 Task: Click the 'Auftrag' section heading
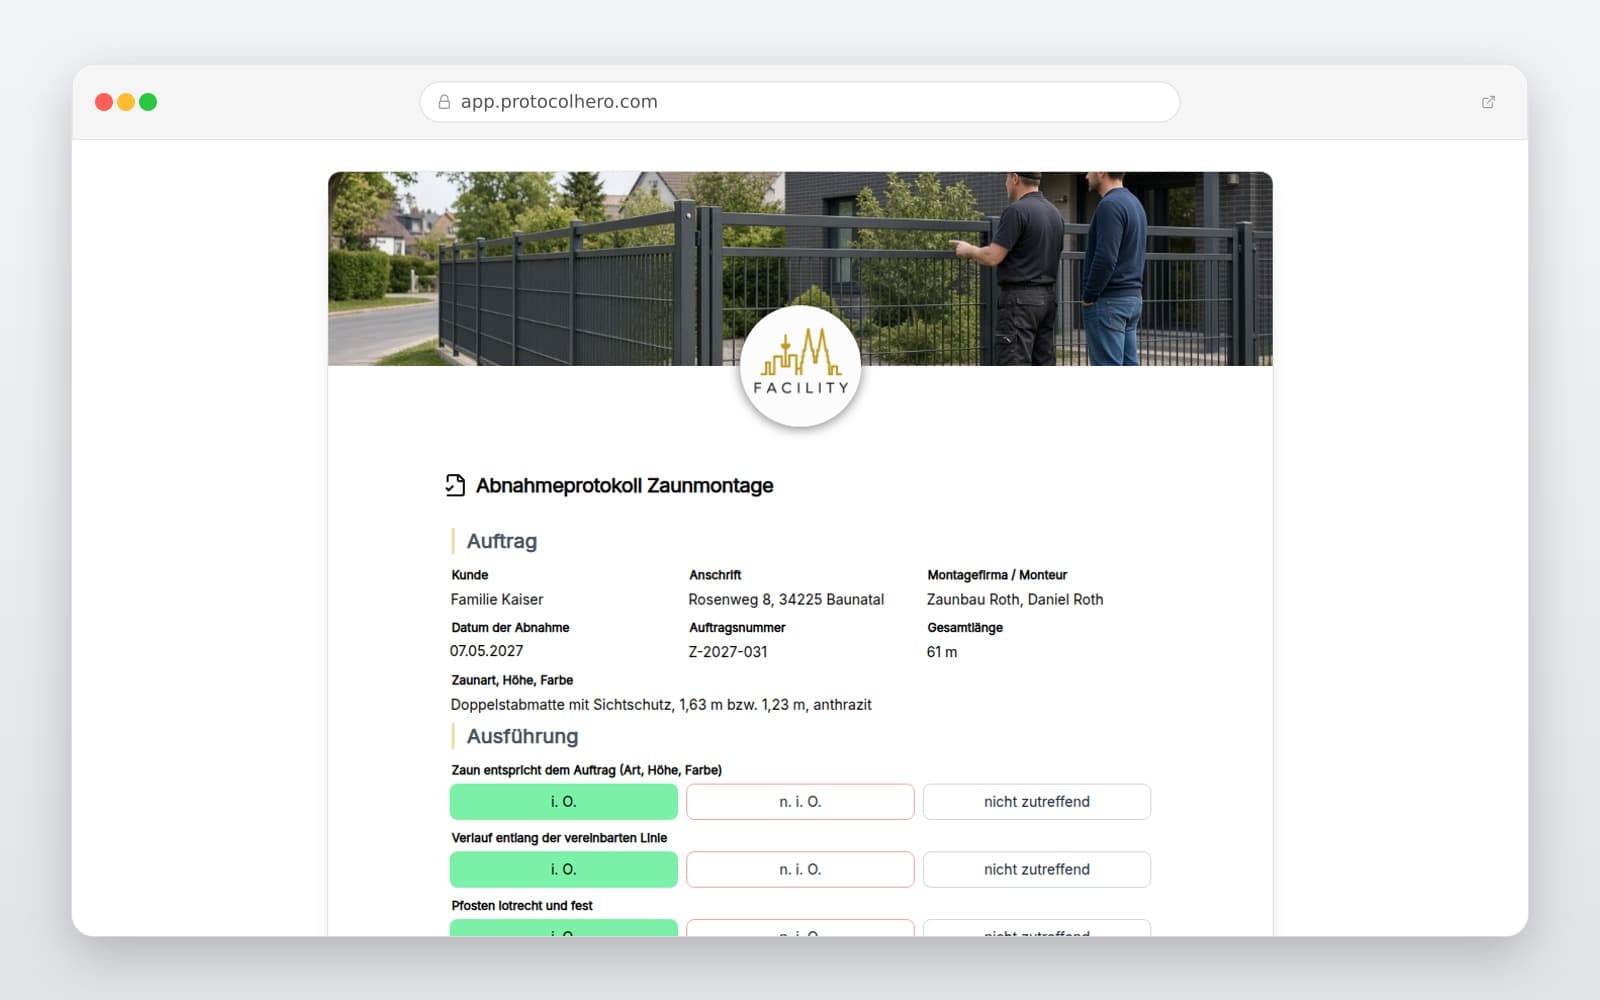click(502, 541)
